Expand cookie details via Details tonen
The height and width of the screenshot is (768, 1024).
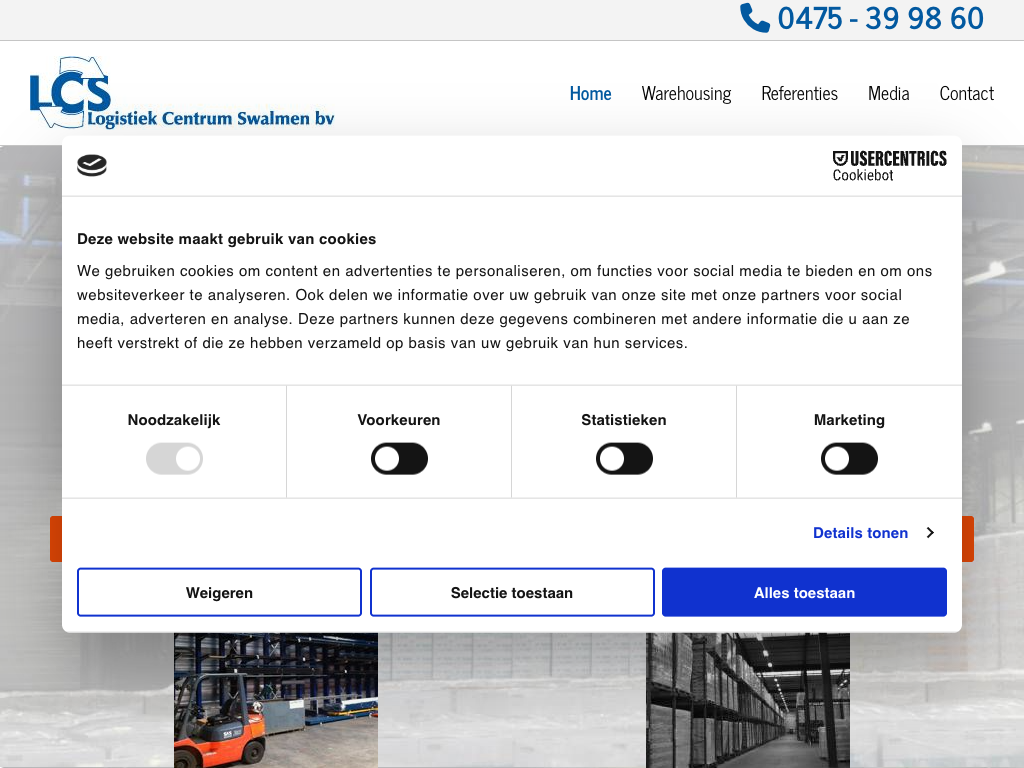click(x=860, y=533)
